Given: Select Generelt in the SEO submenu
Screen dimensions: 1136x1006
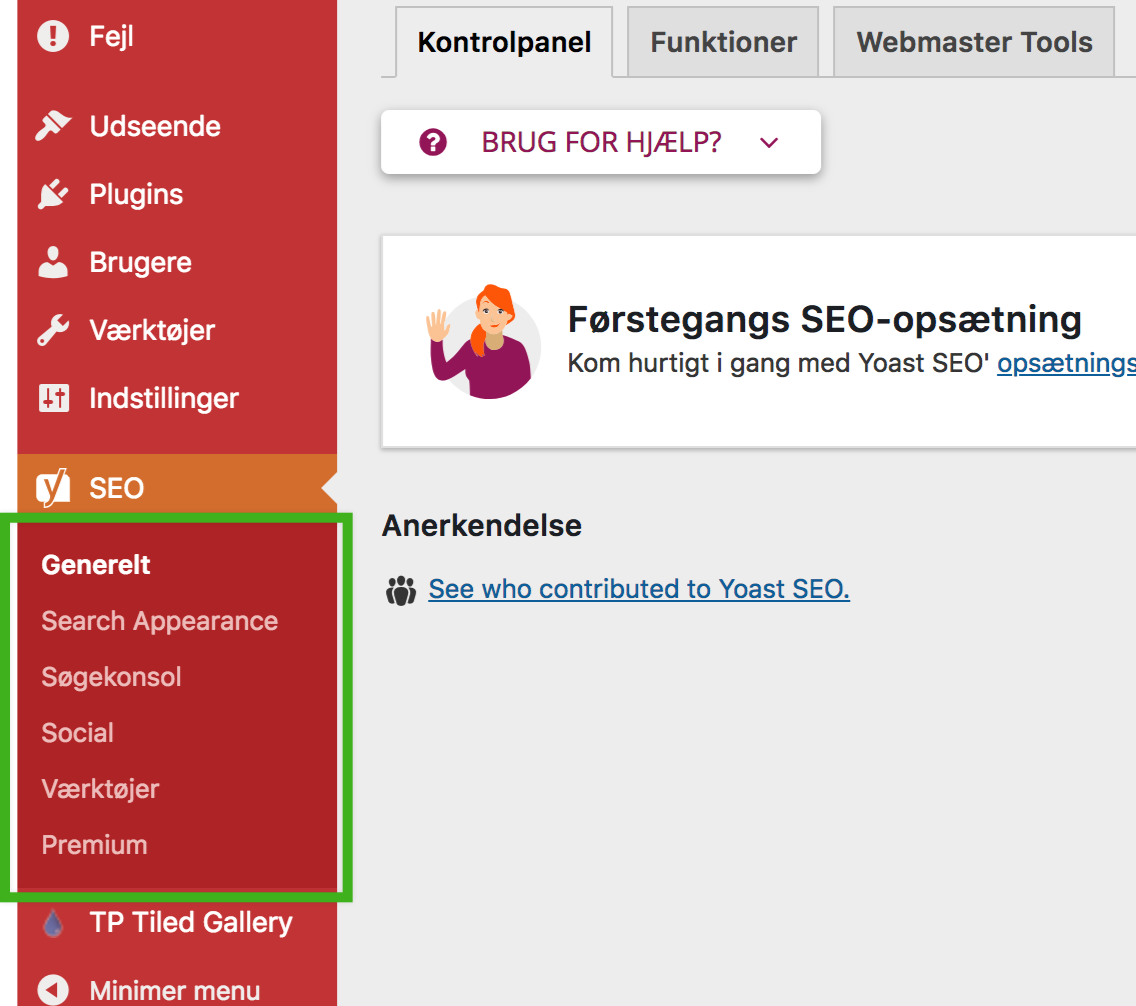Looking at the screenshot, I should (96, 565).
